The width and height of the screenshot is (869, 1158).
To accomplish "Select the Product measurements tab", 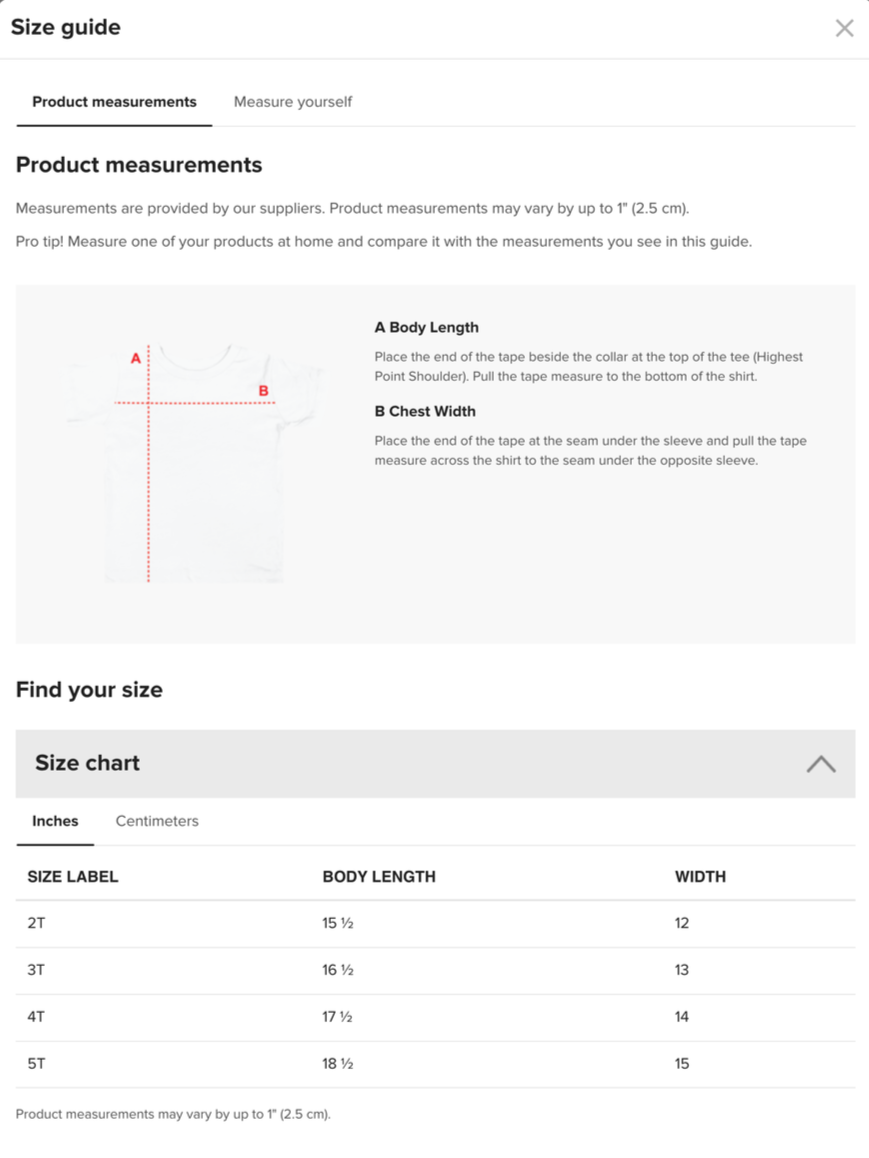I will 114,102.
